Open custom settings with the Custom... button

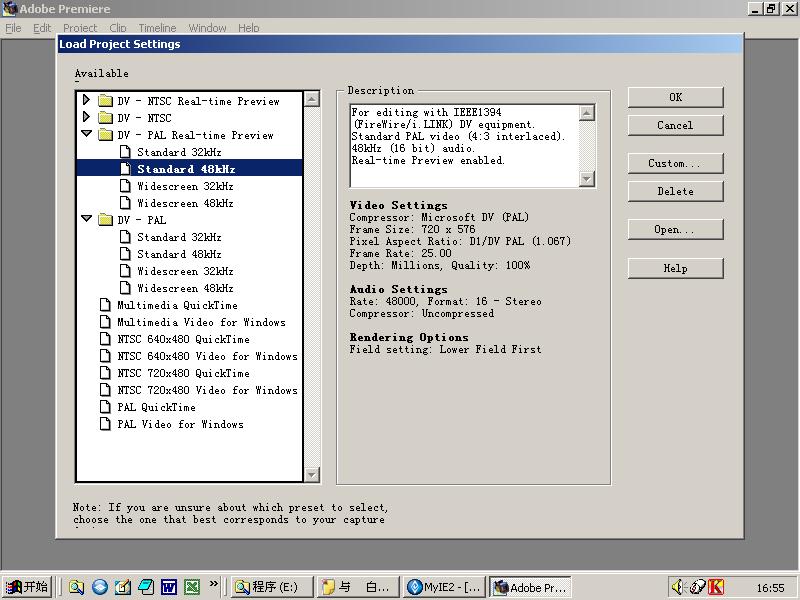point(676,163)
